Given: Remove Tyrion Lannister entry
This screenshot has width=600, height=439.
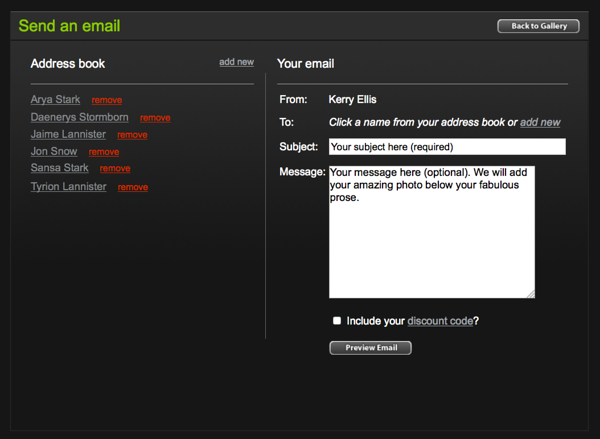Looking at the screenshot, I should click(133, 188).
